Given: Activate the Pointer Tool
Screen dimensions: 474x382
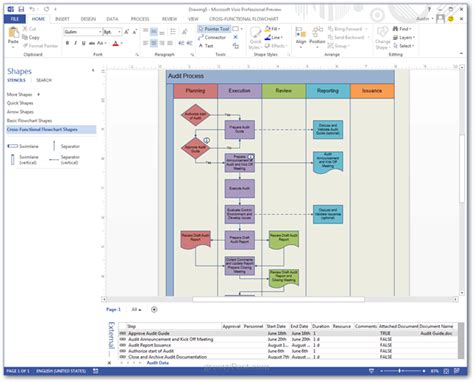Looking at the screenshot, I should point(214,29).
